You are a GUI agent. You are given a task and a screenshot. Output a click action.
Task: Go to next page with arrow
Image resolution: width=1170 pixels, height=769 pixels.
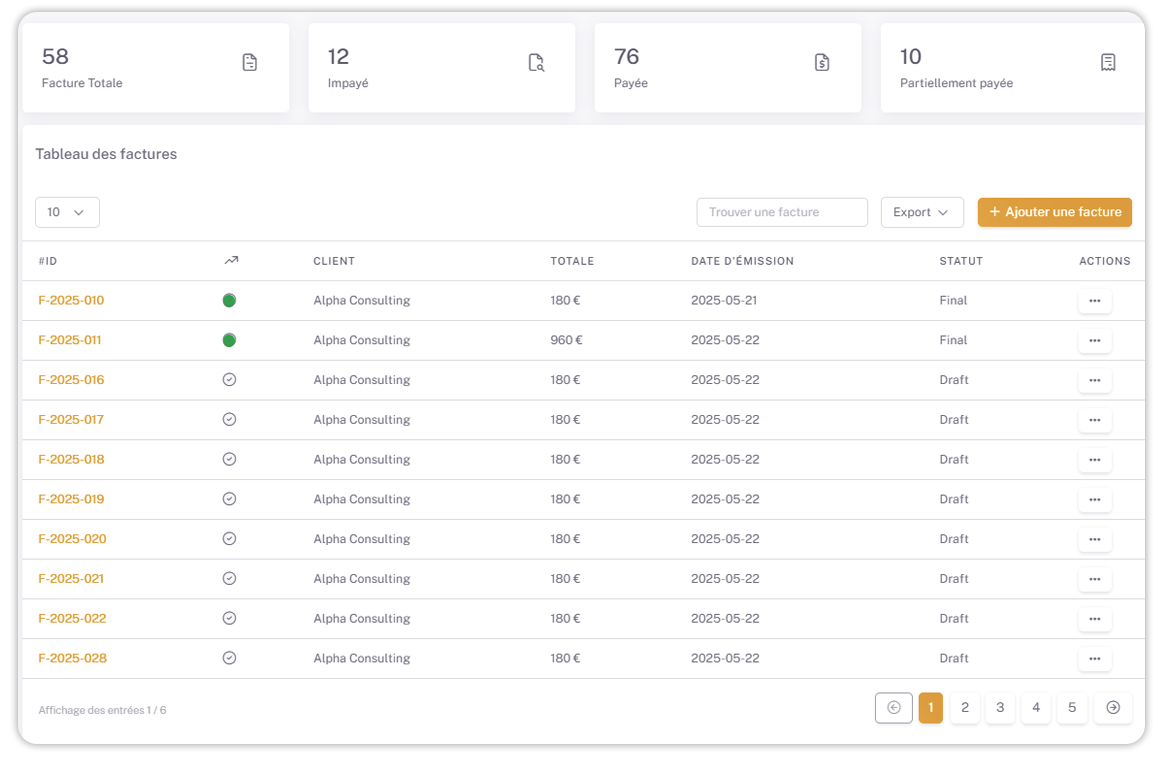(1113, 708)
